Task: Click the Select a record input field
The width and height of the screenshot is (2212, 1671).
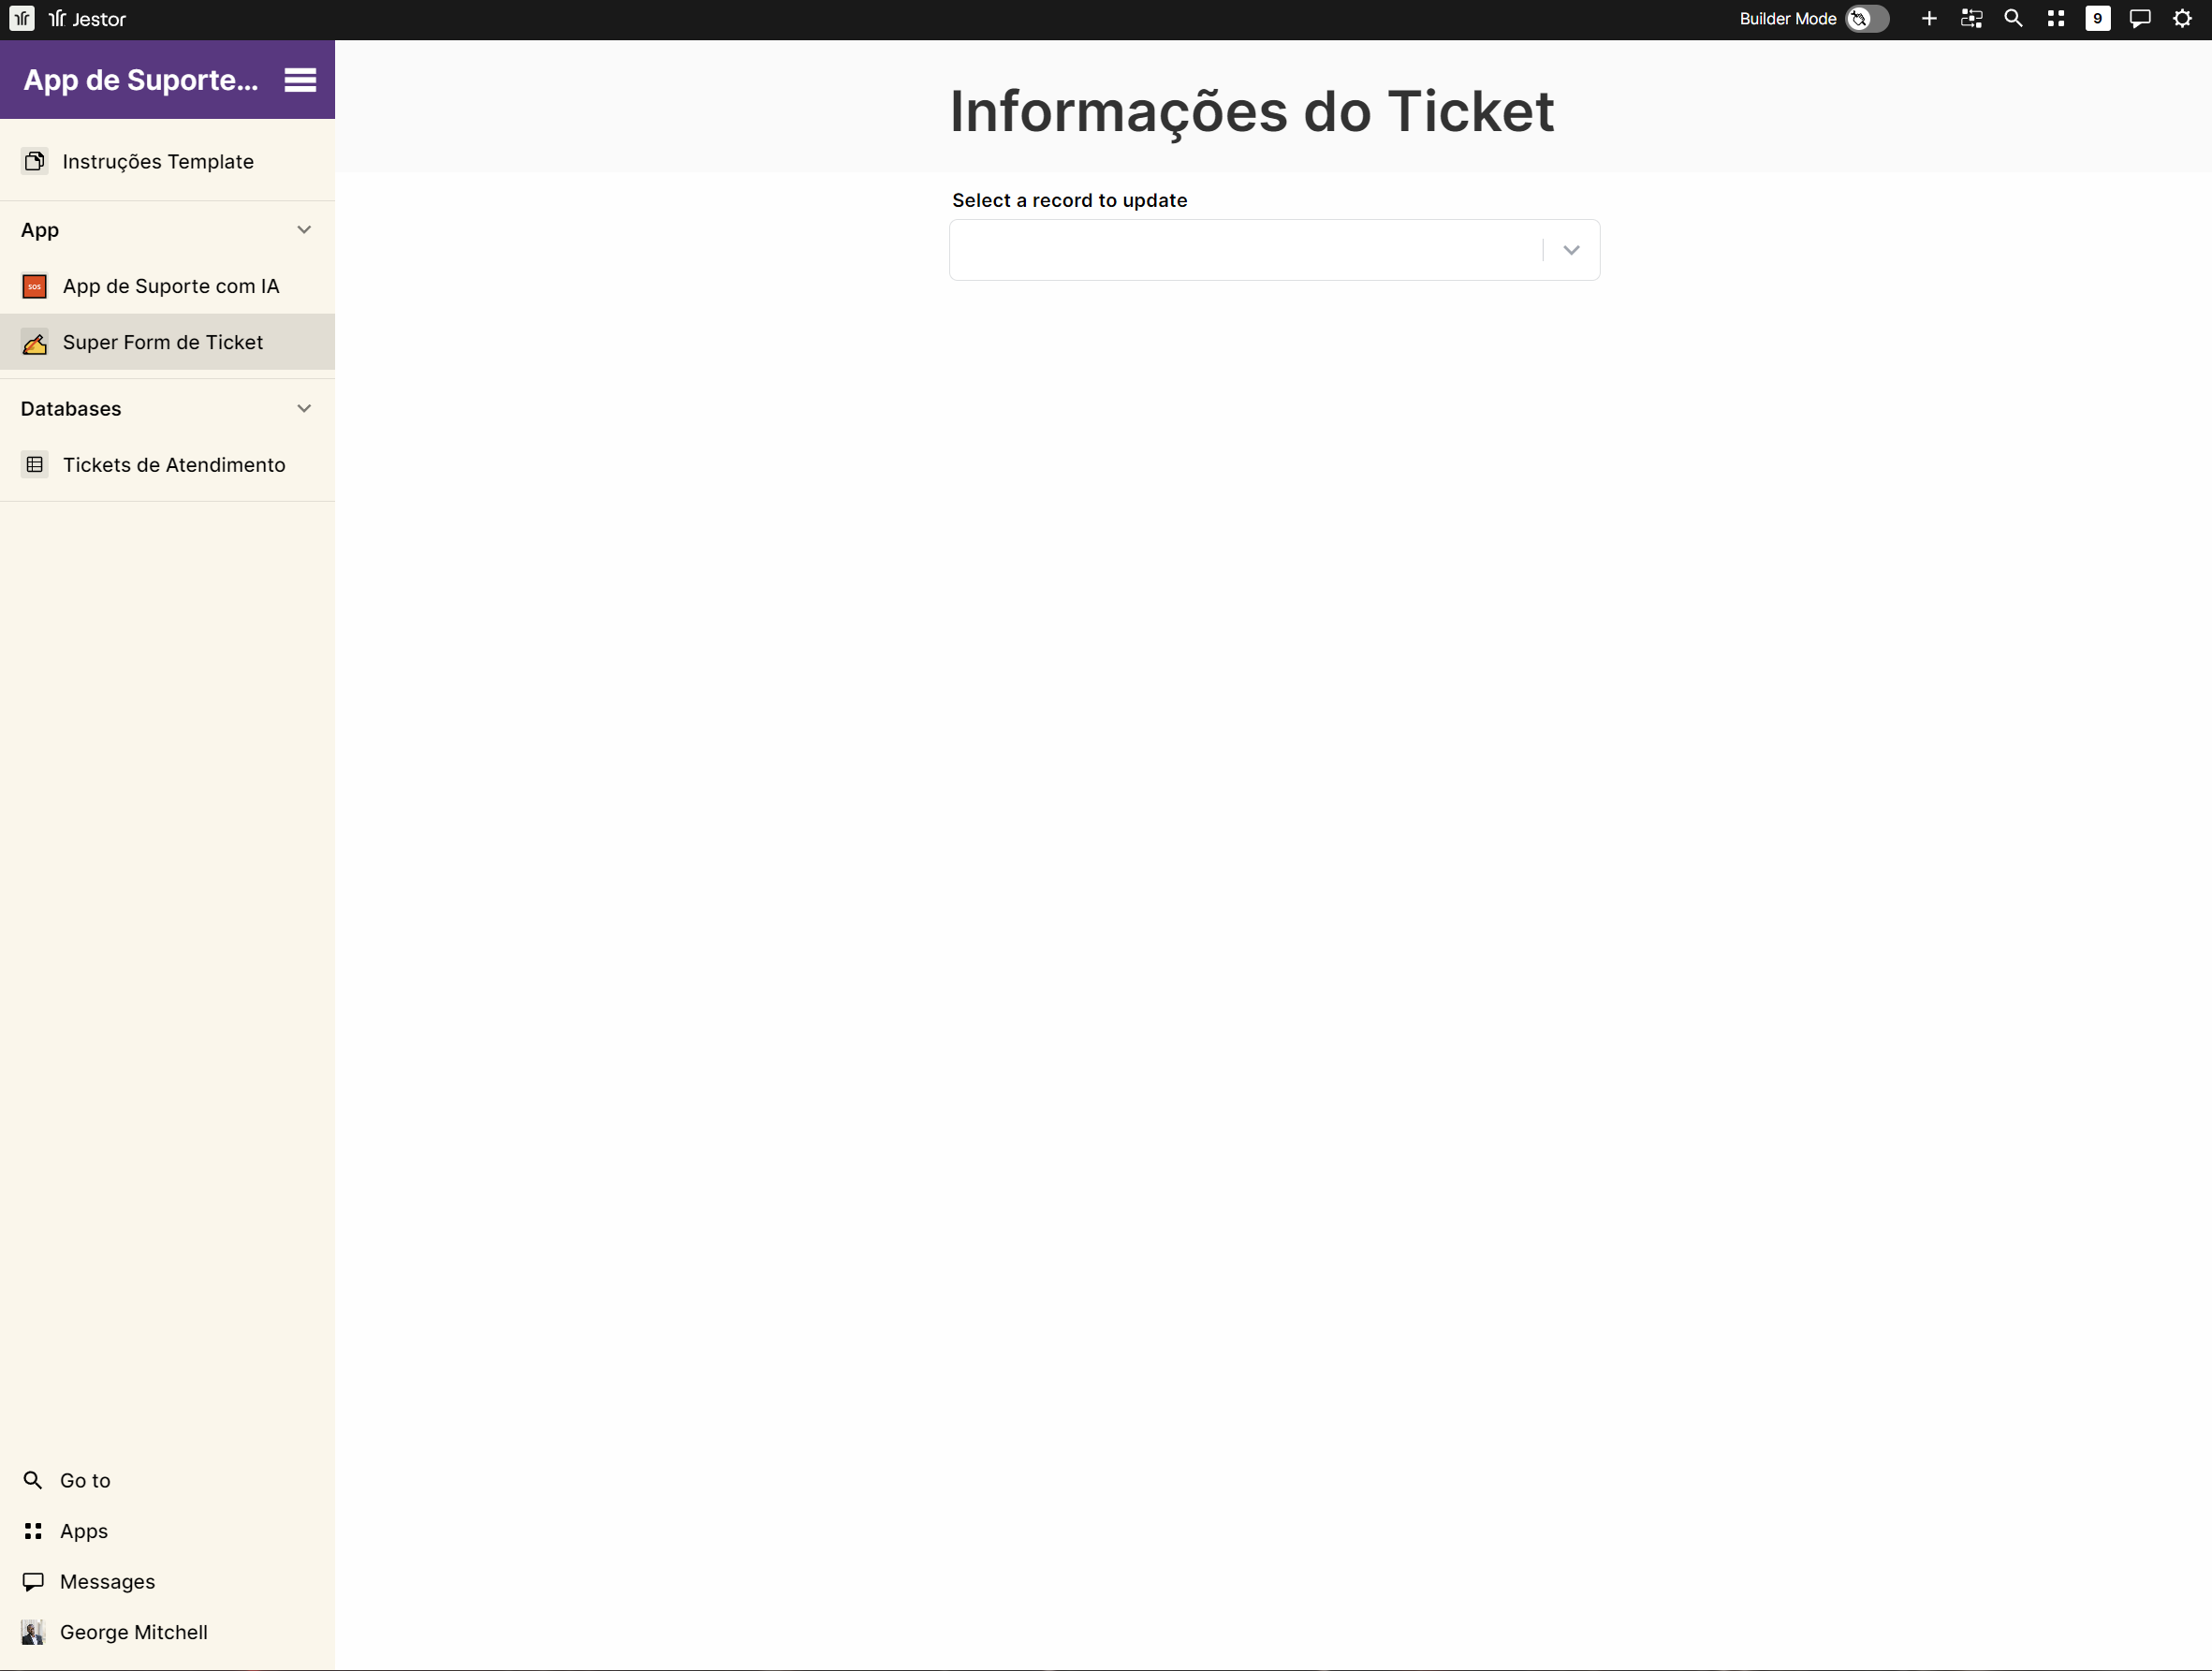Action: click(1244, 250)
